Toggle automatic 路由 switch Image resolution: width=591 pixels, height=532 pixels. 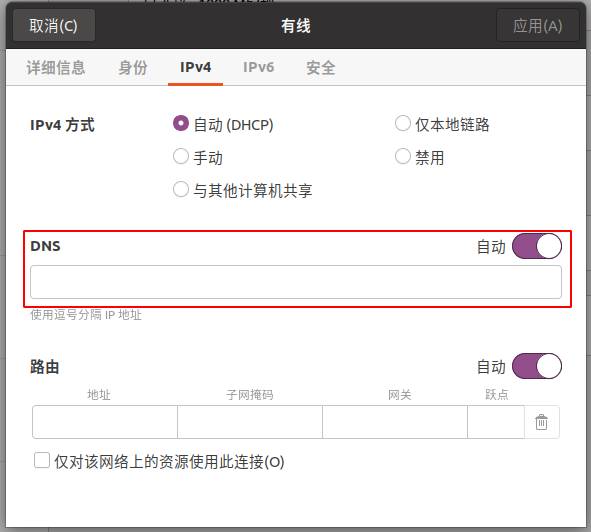[x=537, y=366]
